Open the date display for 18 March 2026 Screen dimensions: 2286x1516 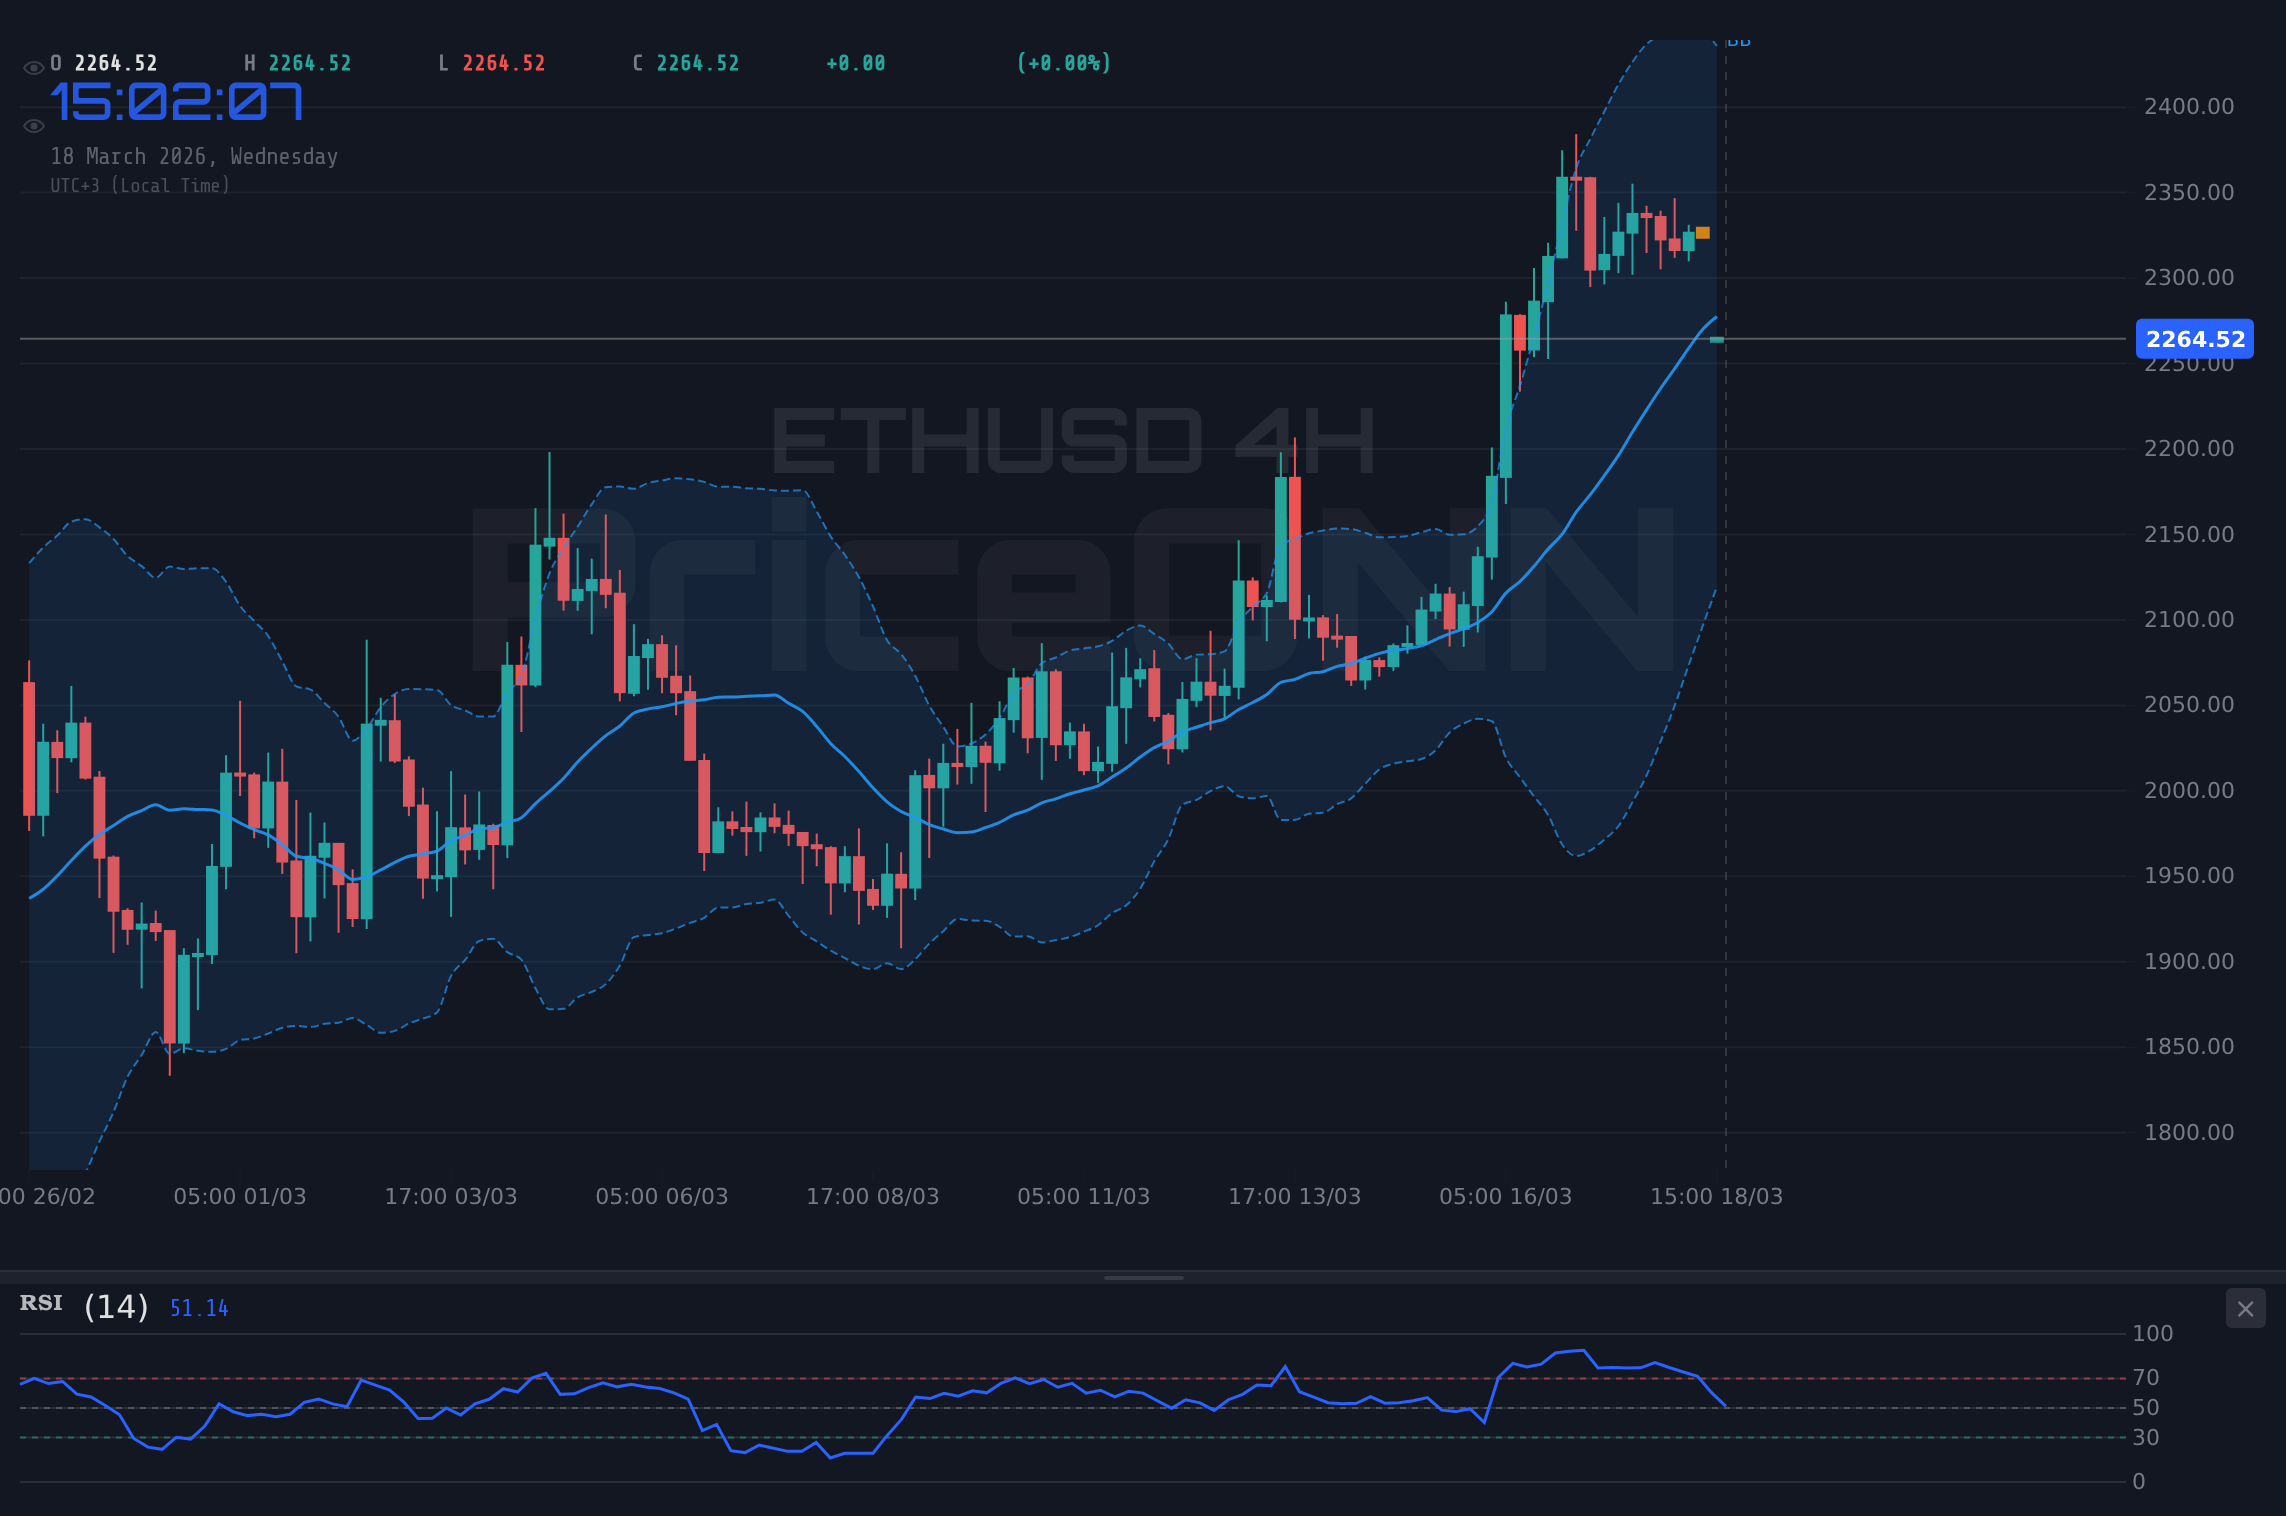pyautogui.click(x=194, y=156)
